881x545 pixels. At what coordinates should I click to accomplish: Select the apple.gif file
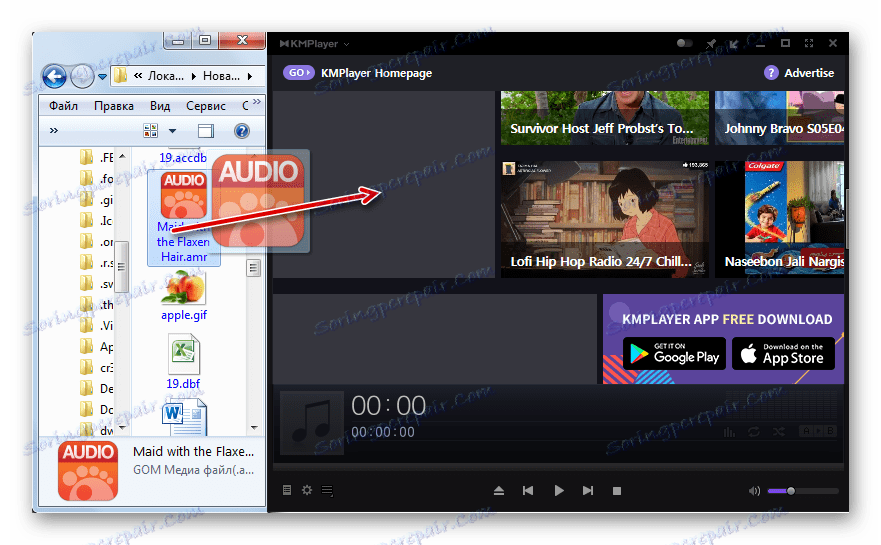point(184,296)
